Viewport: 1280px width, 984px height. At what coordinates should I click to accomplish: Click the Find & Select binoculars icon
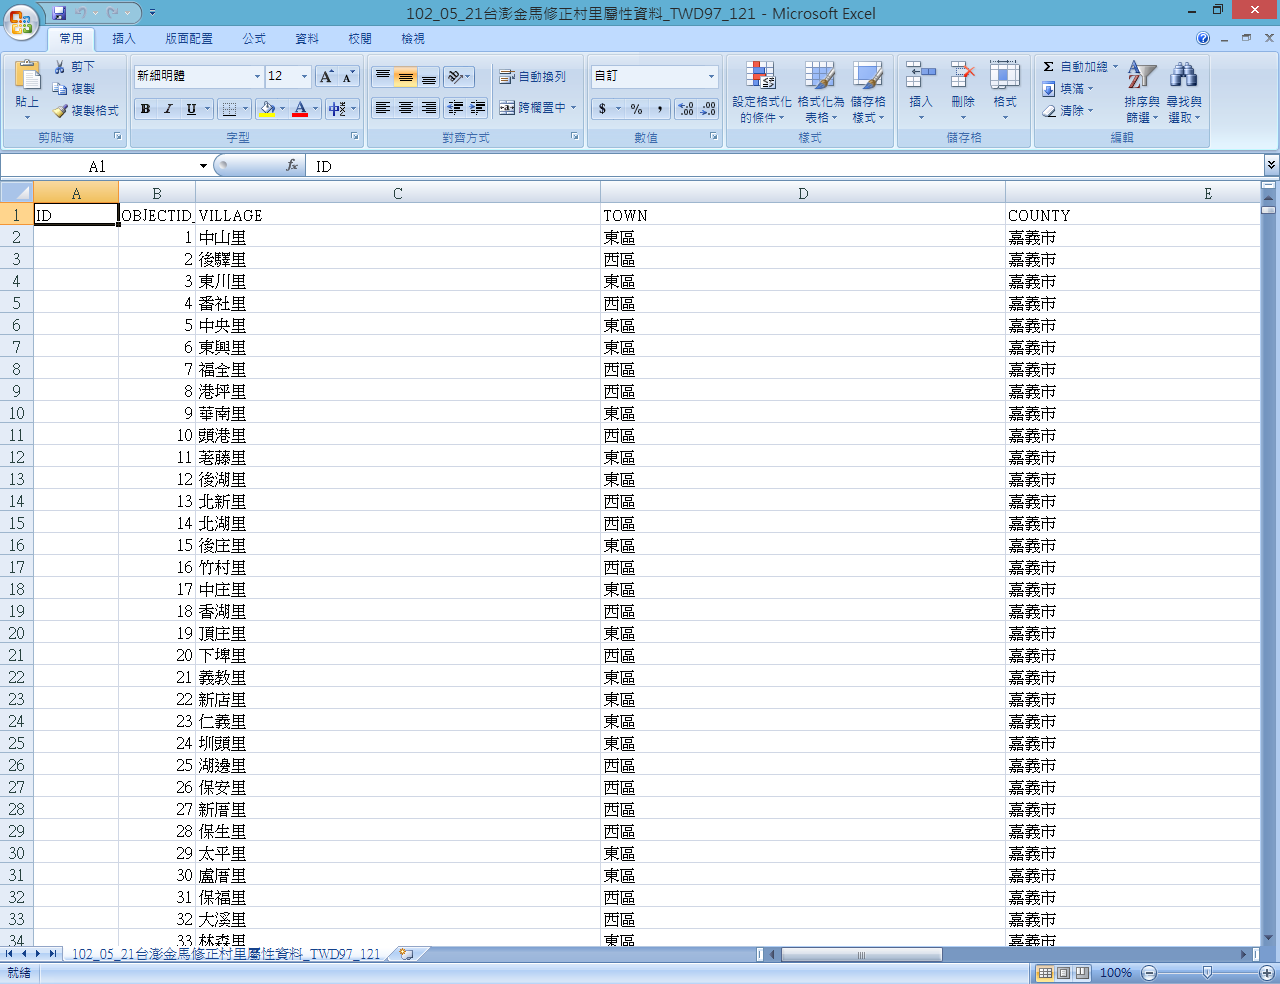[1183, 76]
